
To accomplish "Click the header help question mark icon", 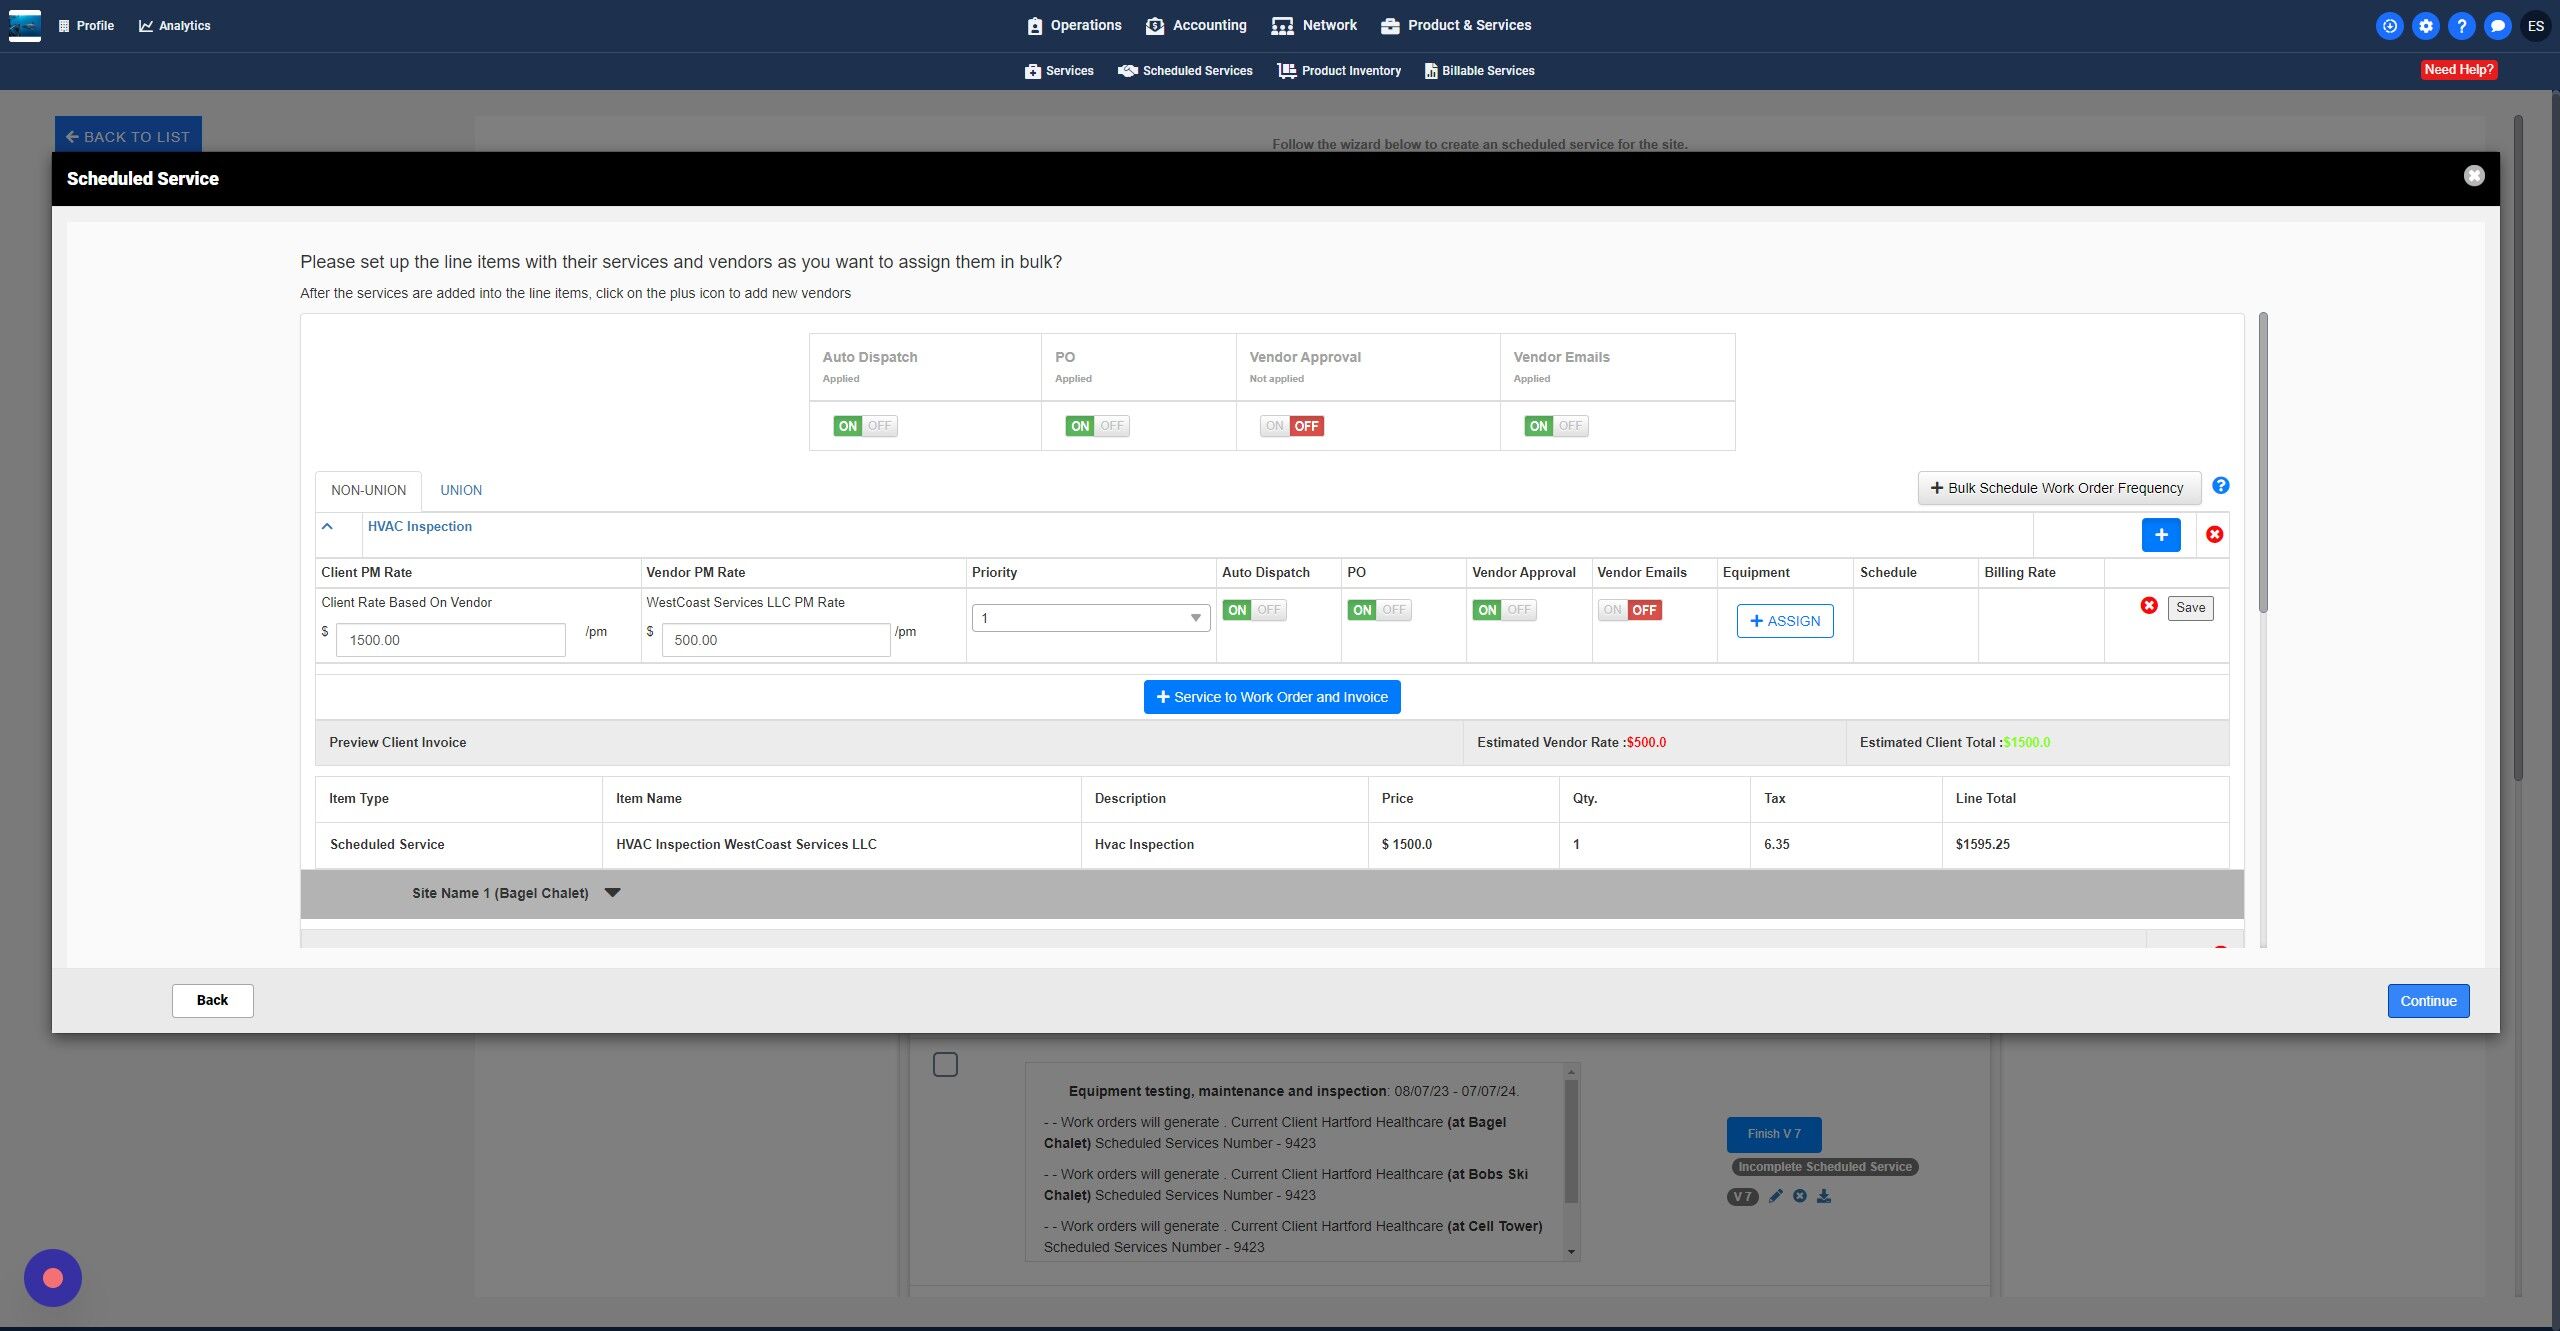I will tap(2461, 26).
